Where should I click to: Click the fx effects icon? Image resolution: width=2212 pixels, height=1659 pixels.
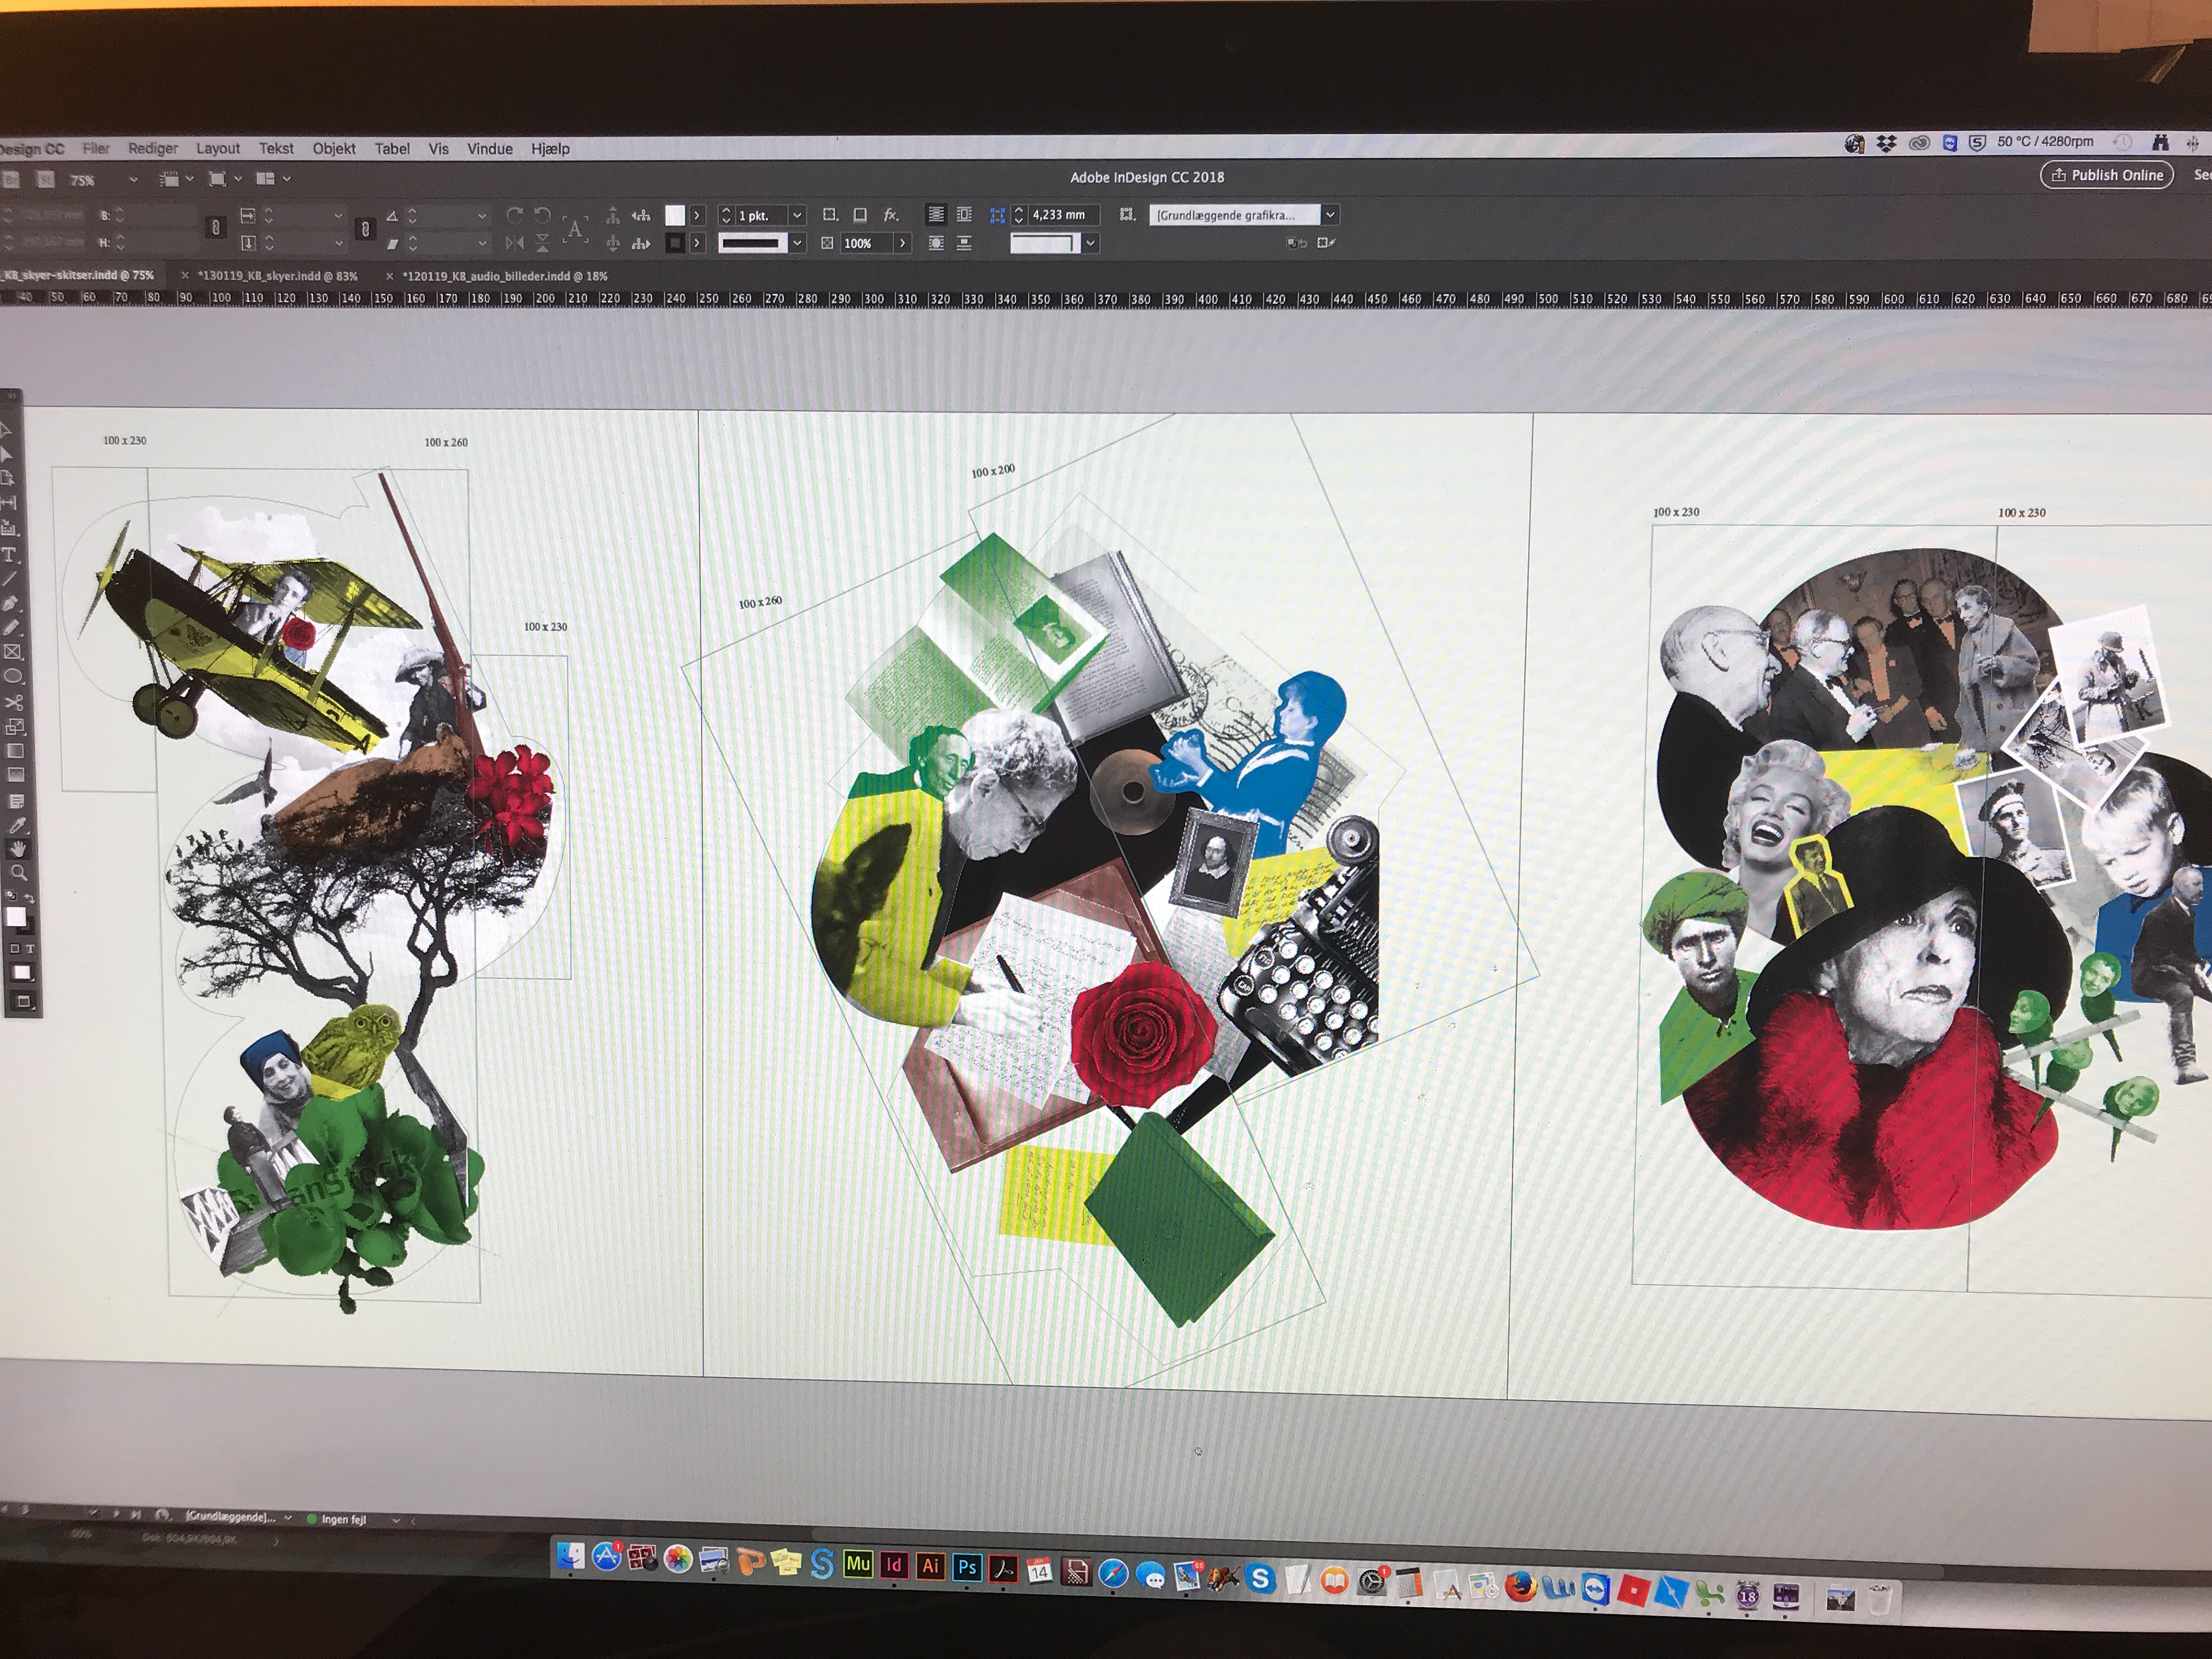click(890, 215)
